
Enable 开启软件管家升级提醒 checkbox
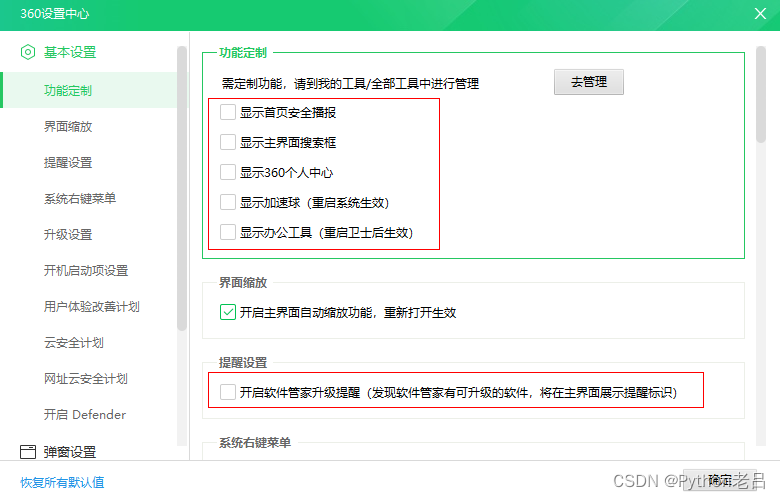[x=228, y=392]
